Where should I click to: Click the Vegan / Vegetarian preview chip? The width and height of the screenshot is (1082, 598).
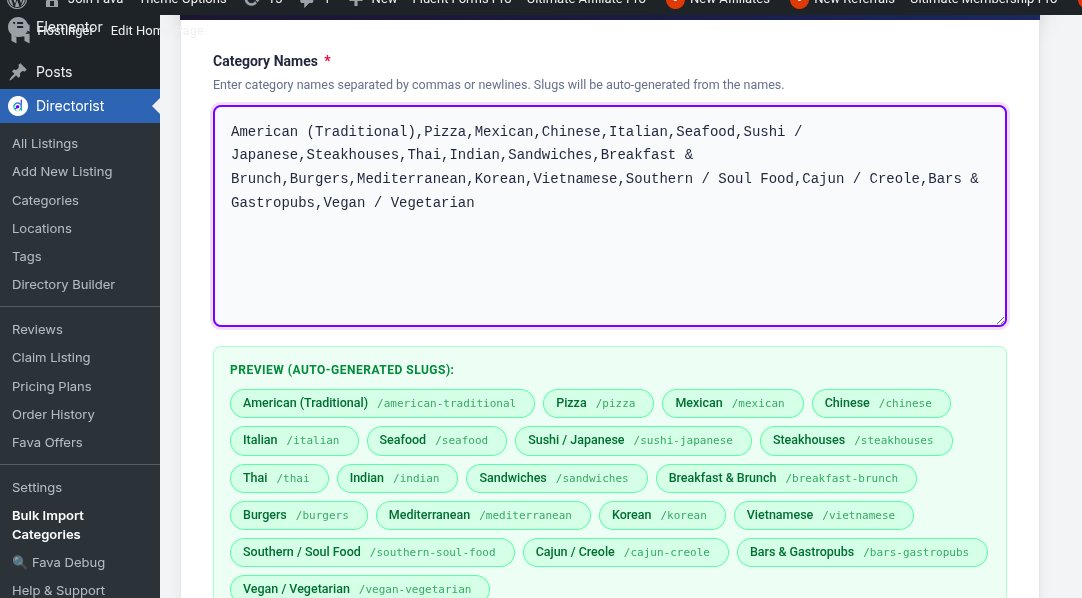point(360,588)
